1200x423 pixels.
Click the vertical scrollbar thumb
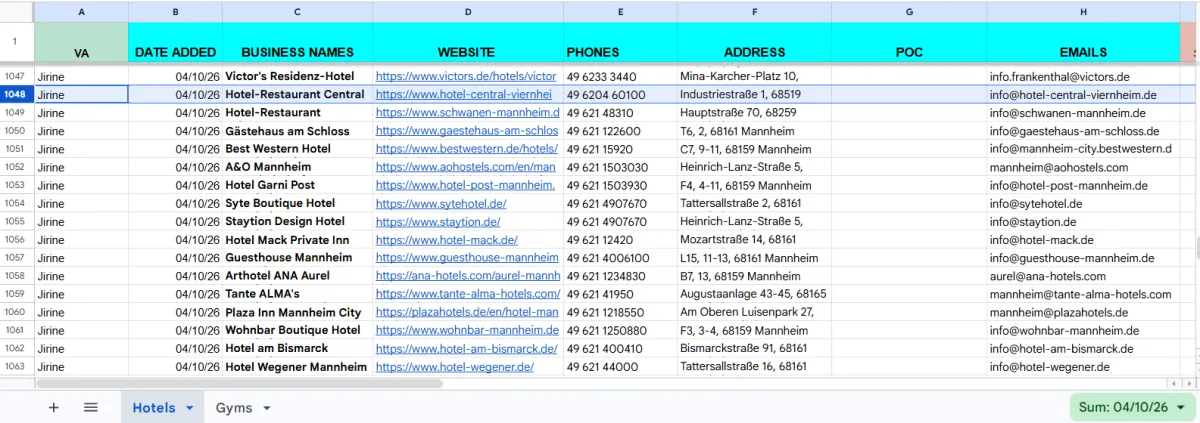pos(1196,248)
